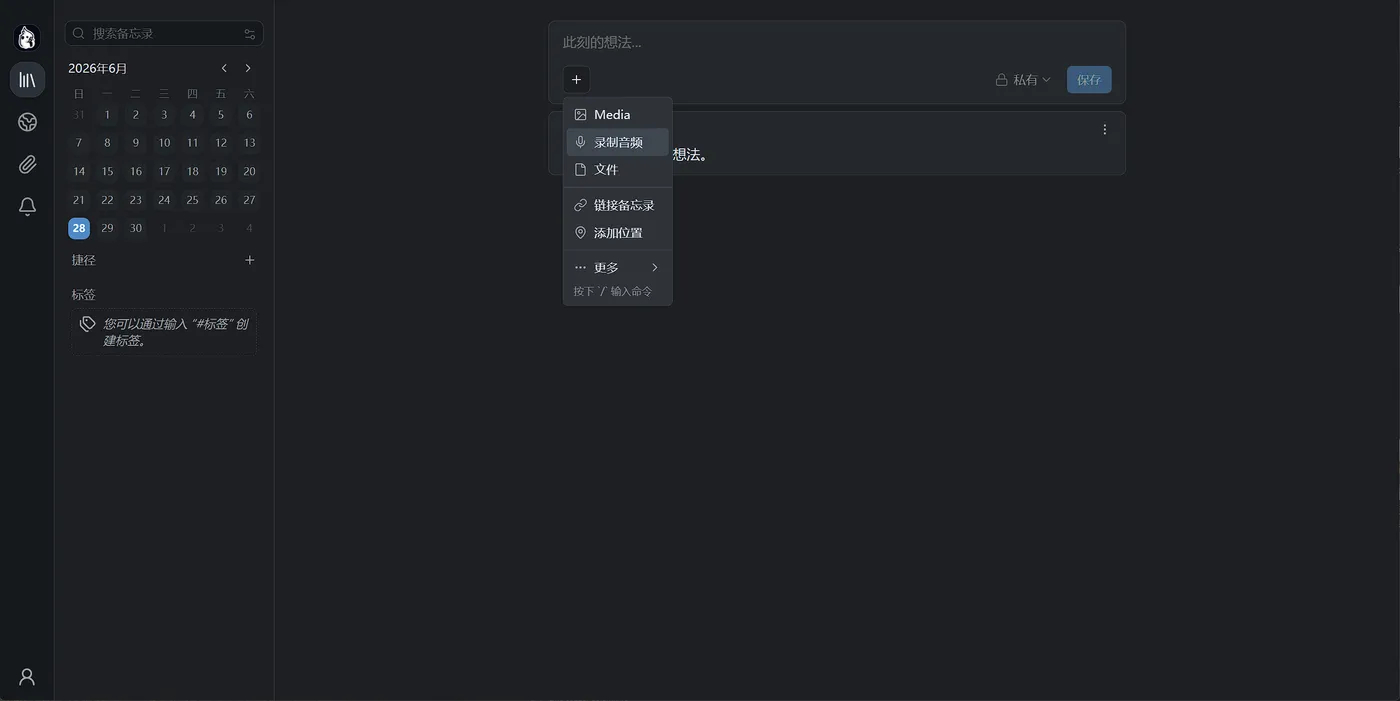Click the 保存 save button
This screenshot has height=701, width=1400.
point(1089,80)
